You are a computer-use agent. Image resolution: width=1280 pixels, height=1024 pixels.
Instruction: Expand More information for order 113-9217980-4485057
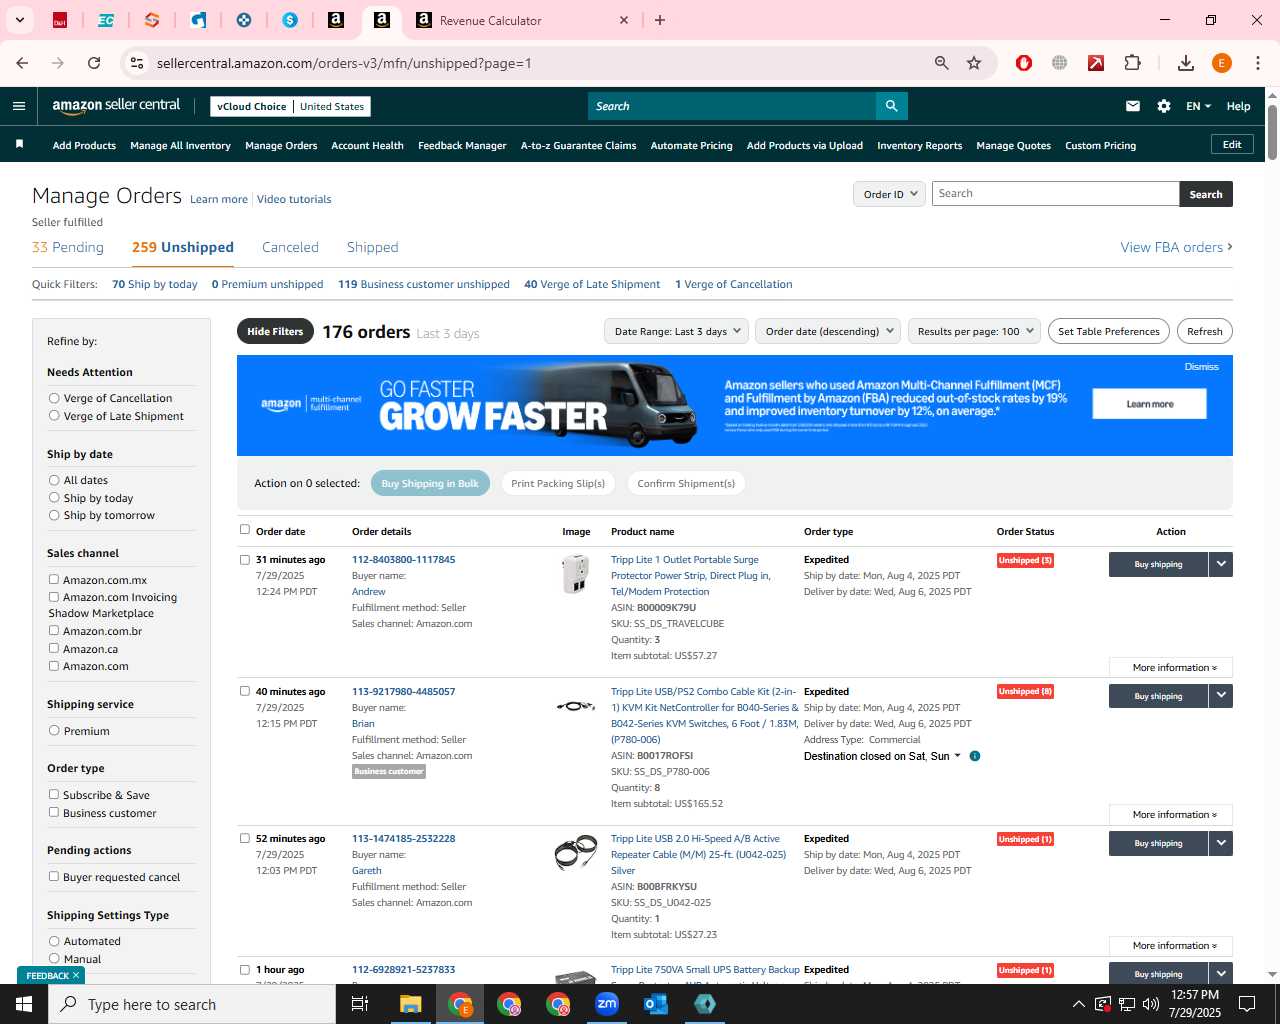click(1171, 815)
